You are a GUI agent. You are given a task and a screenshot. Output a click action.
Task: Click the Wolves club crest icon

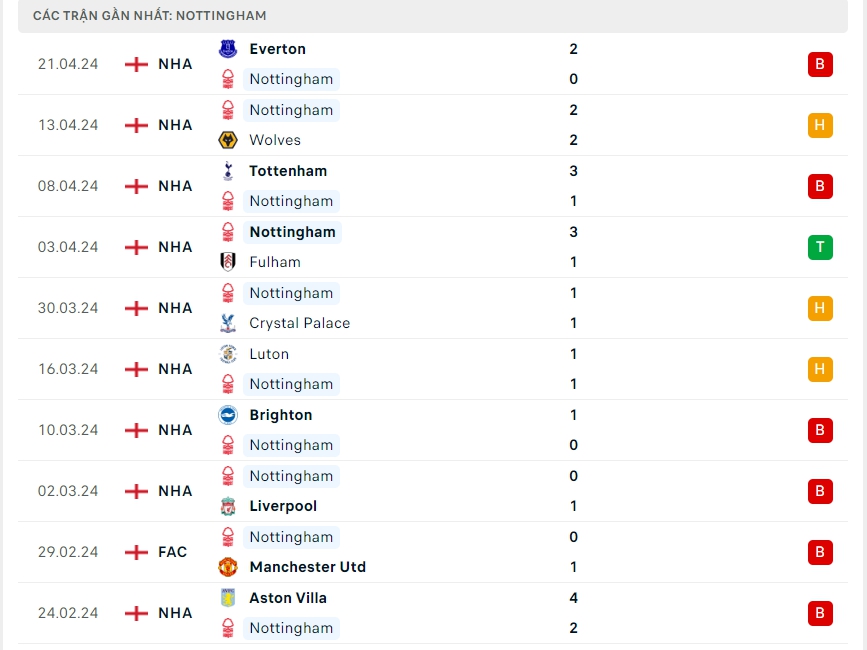pyautogui.click(x=229, y=140)
